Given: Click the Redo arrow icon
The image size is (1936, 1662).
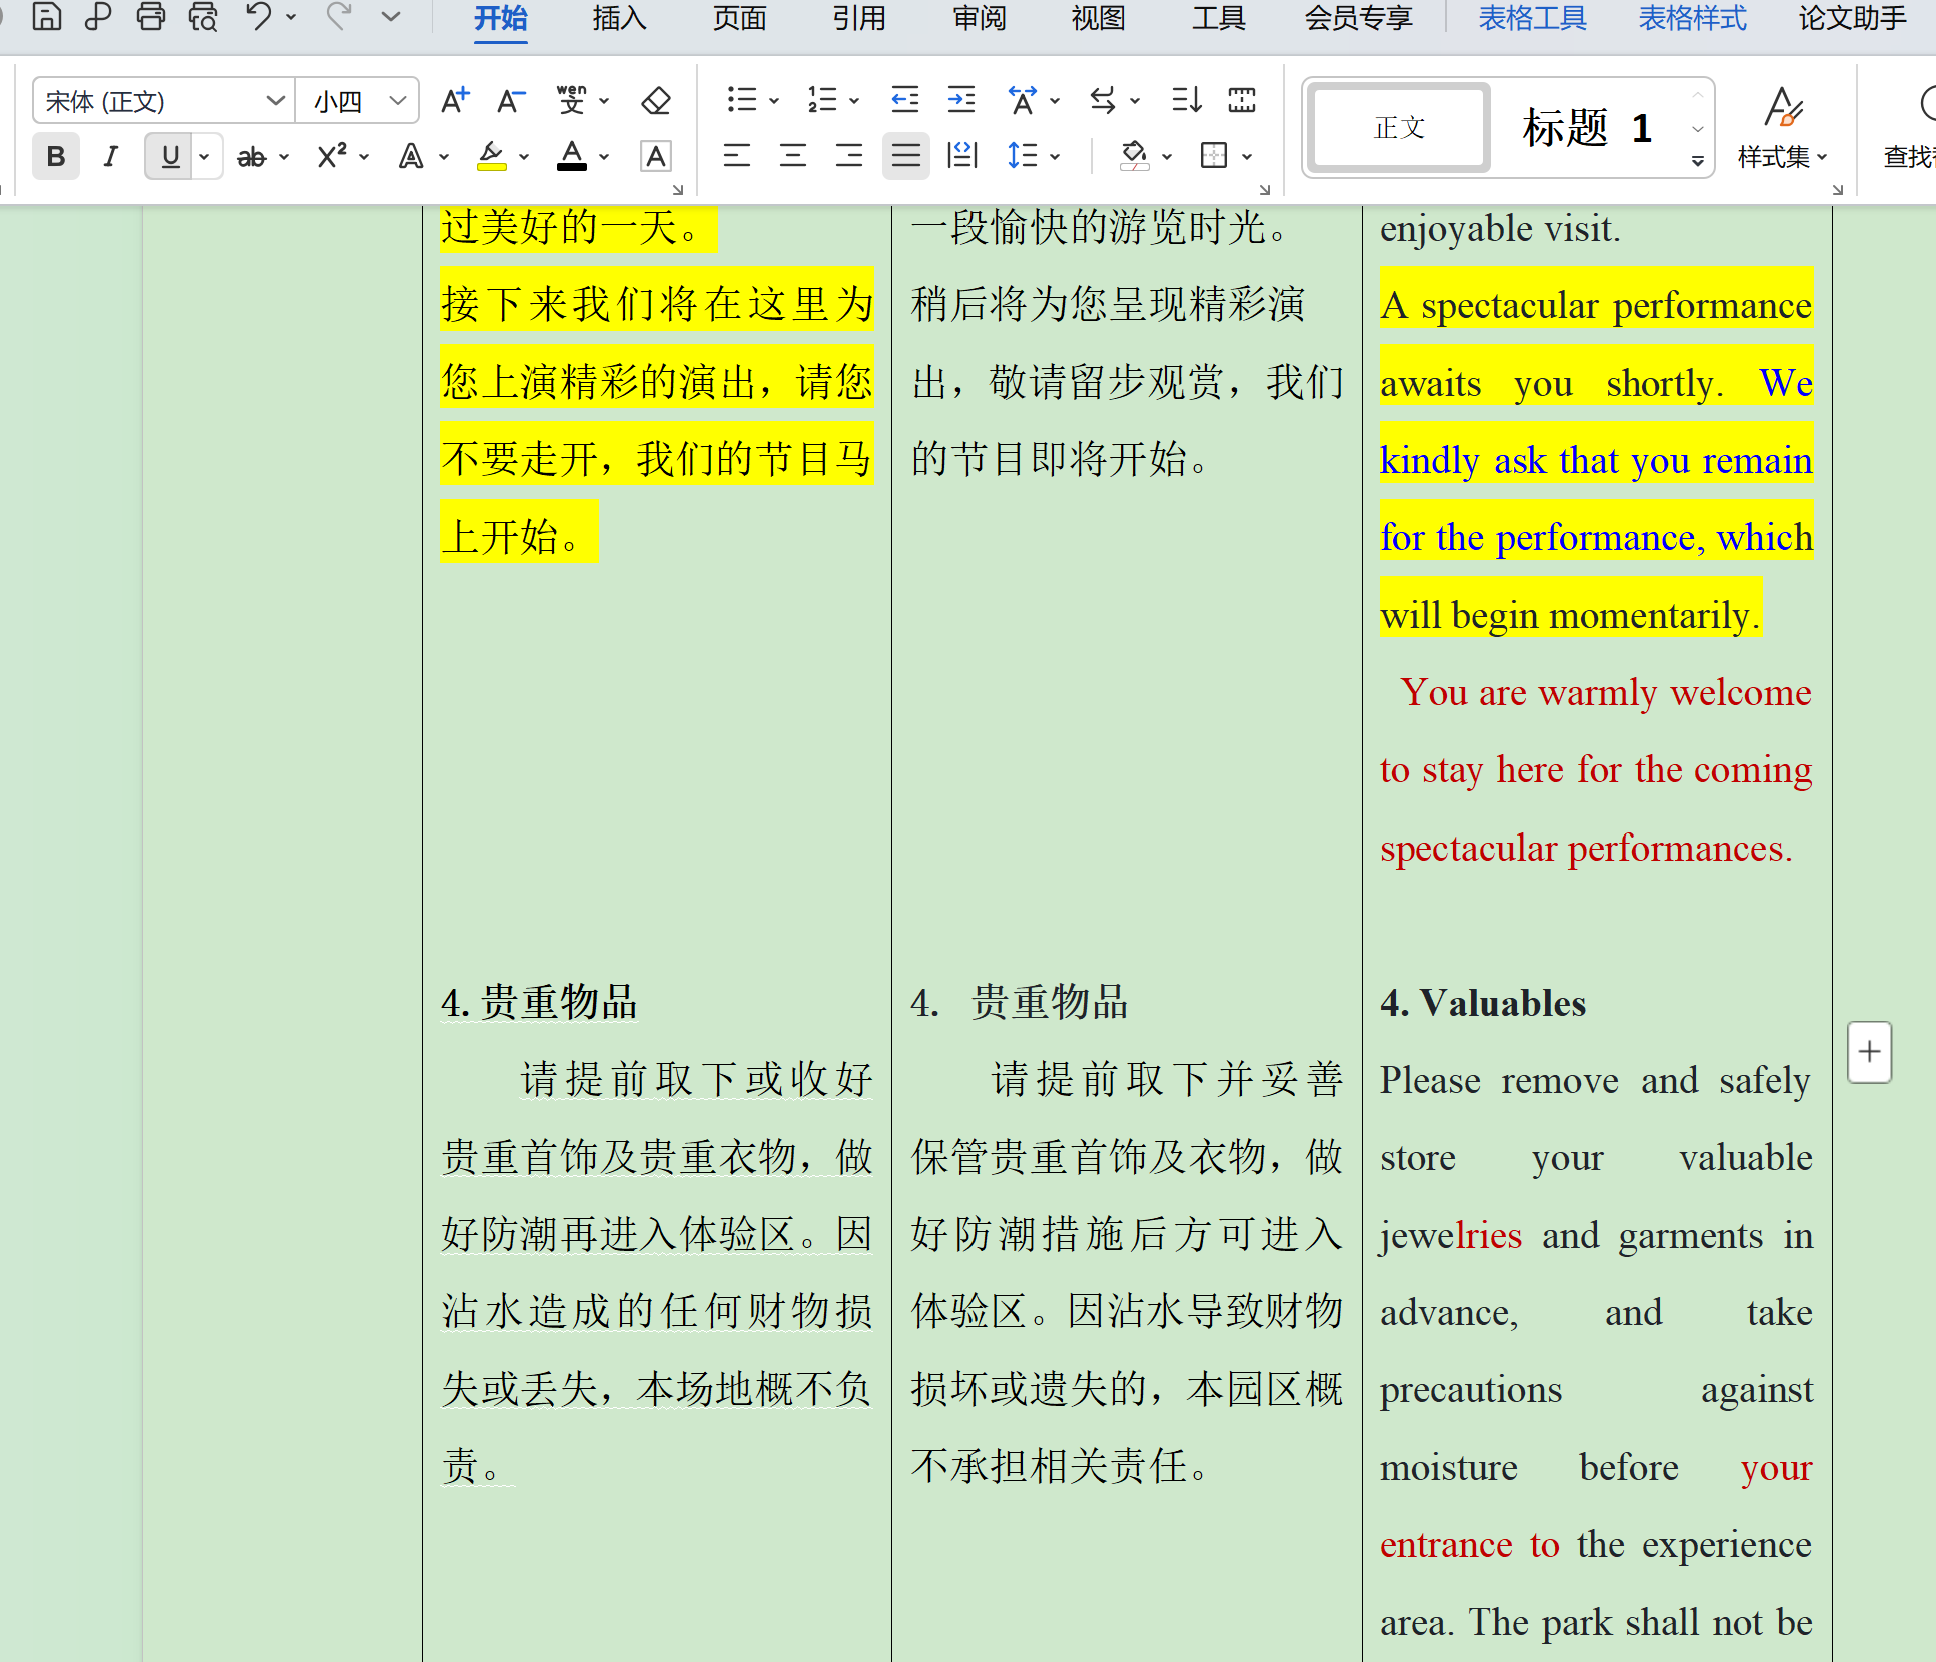Looking at the screenshot, I should click(338, 17).
